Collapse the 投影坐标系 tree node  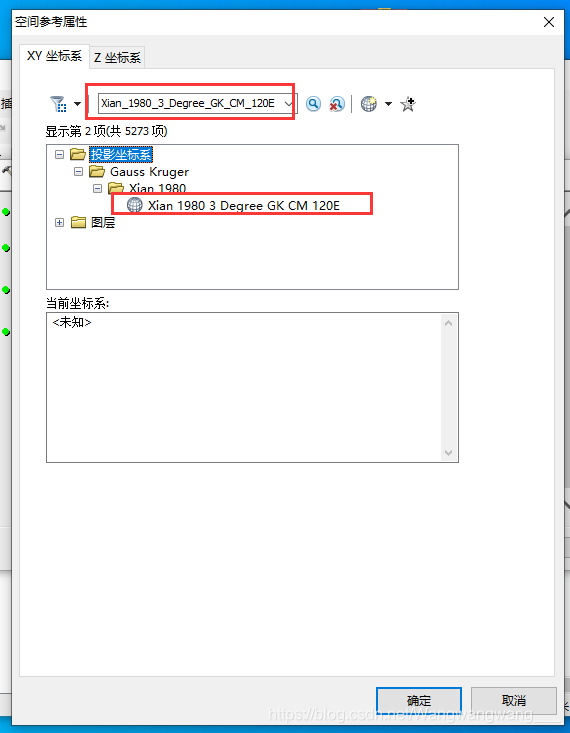click(x=59, y=154)
